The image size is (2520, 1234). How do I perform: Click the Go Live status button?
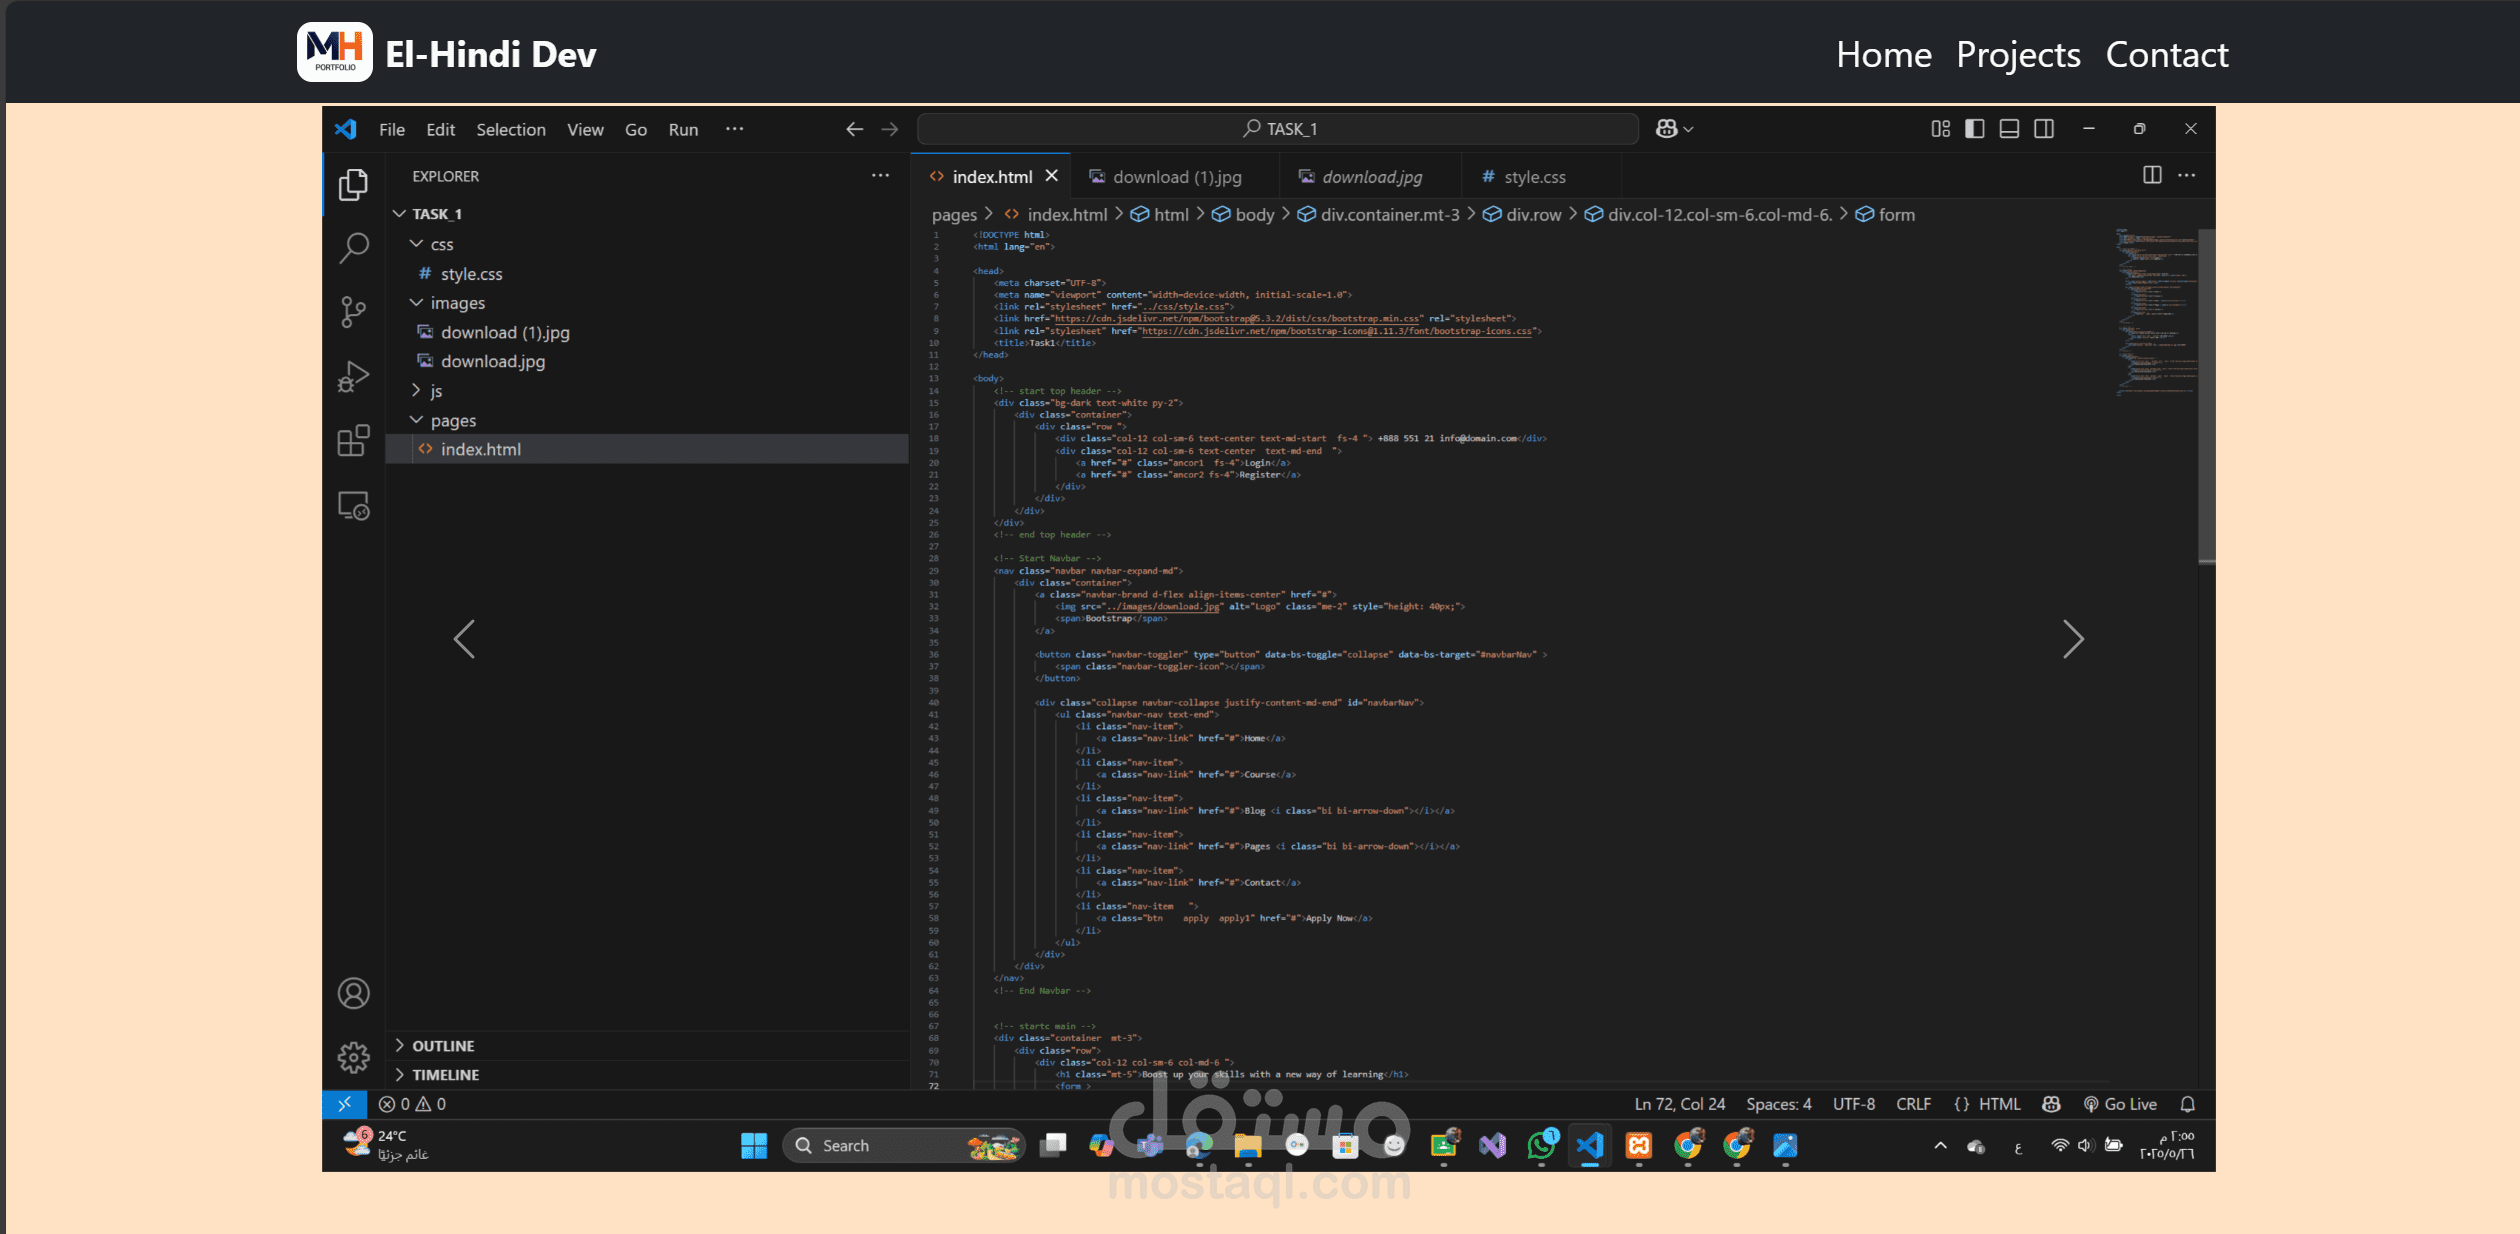click(2120, 1104)
